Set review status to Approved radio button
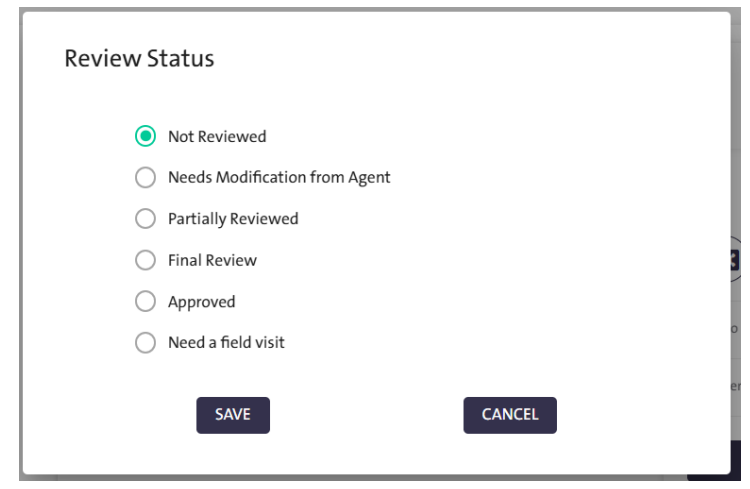The image size is (750, 489). [x=145, y=301]
